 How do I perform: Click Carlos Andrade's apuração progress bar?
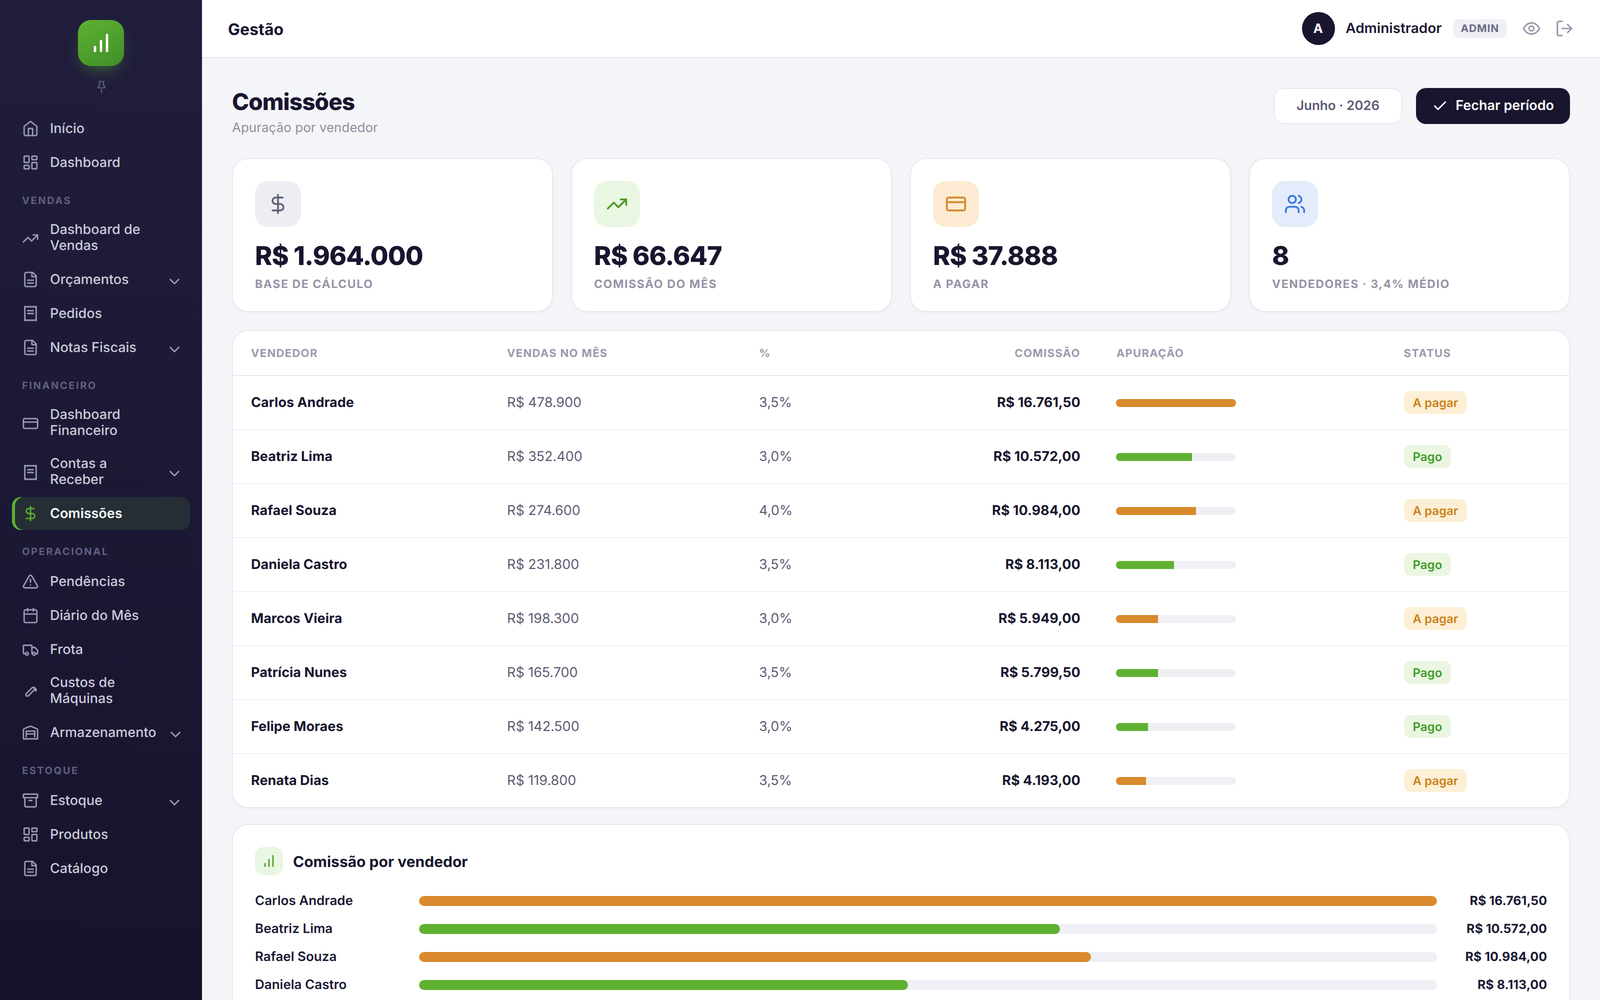tap(1176, 403)
